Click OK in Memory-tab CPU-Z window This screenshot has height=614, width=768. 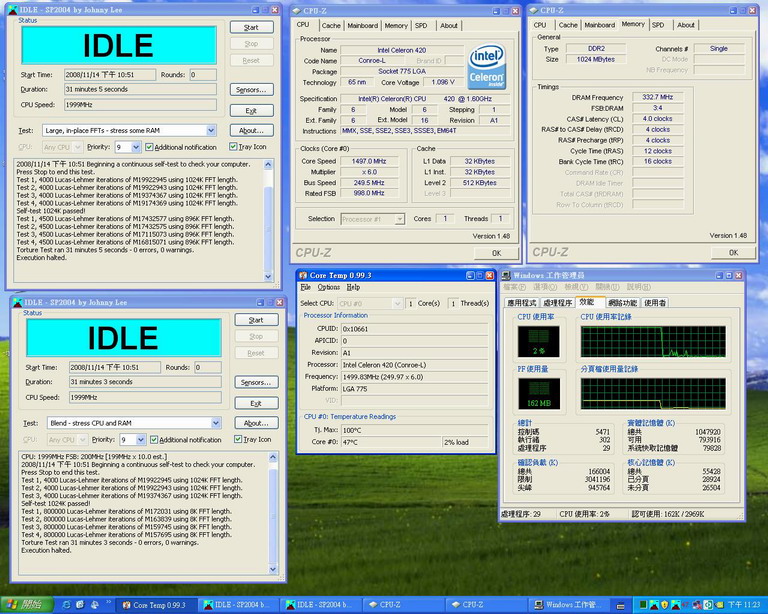(x=733, y=253)
